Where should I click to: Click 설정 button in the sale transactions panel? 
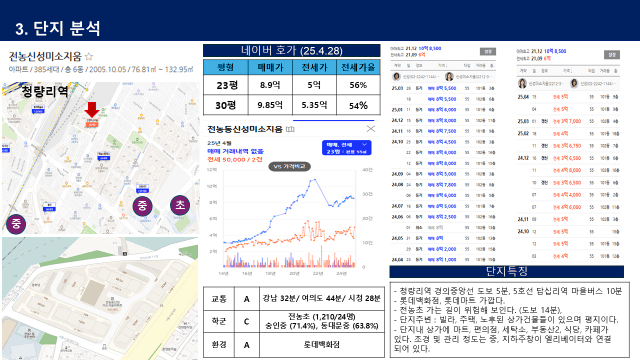pos(488,51)
